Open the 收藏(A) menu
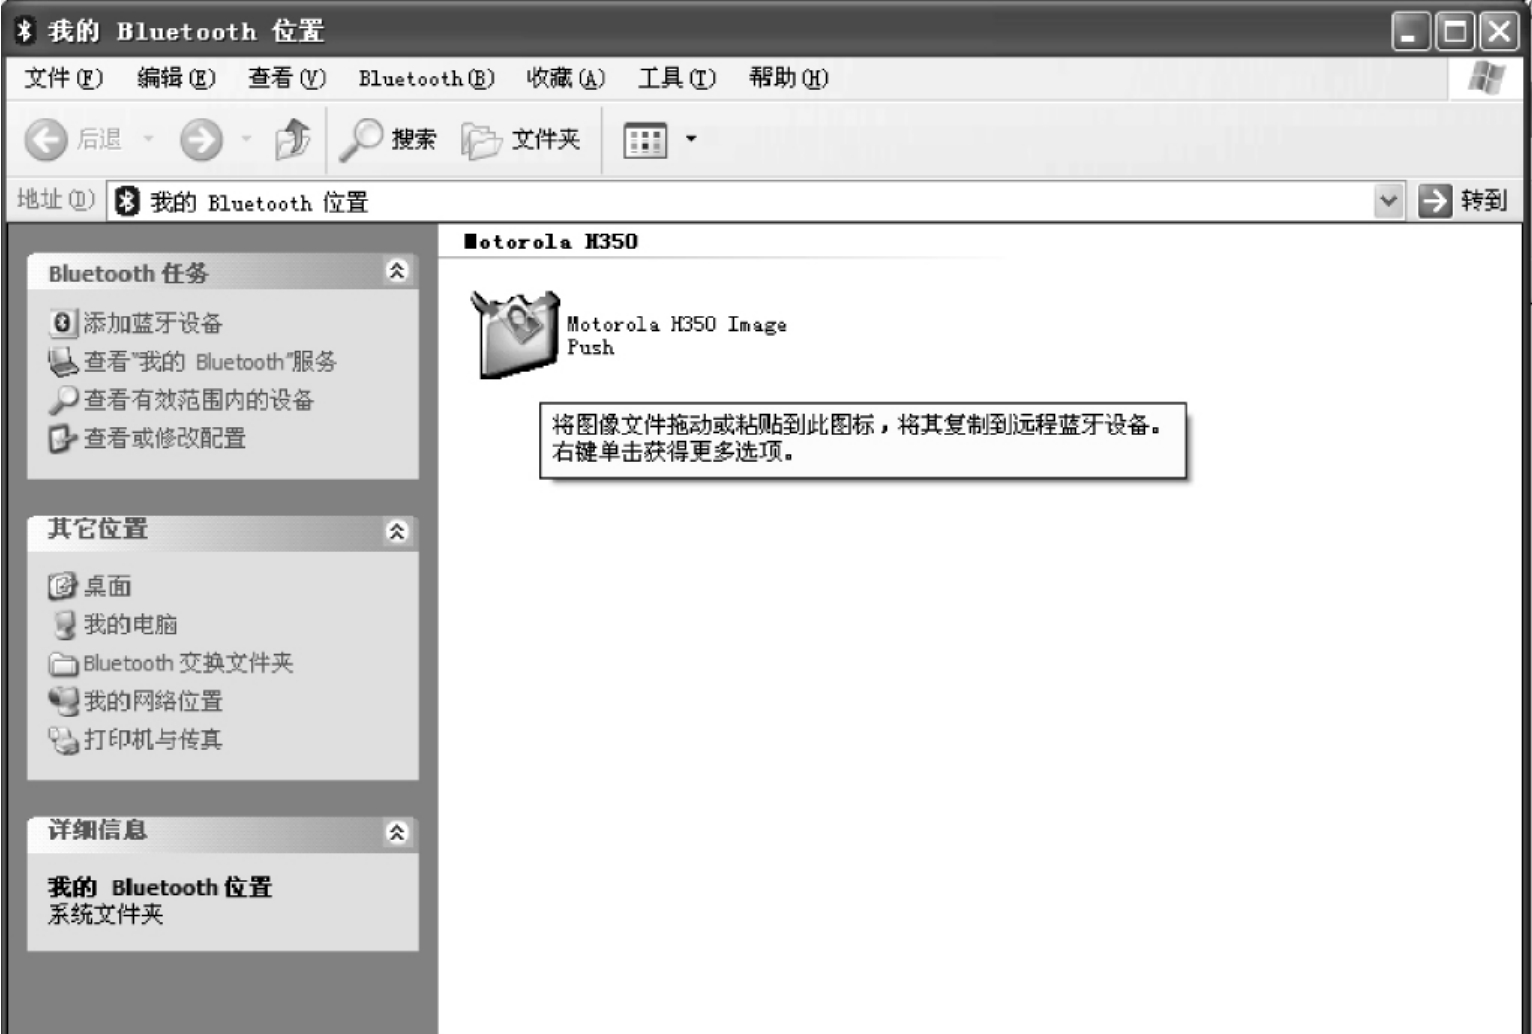 [x=566, y=78]
